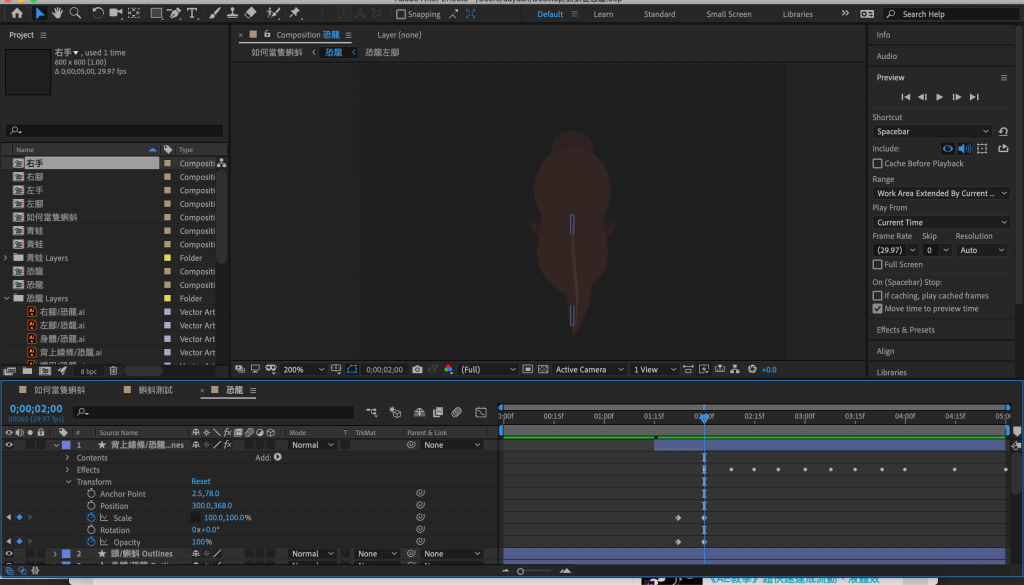The height and width of the screenshot is (585, 1024).
Task: Select the Zoom tool in toolbar
Action: tap(76, 14)
